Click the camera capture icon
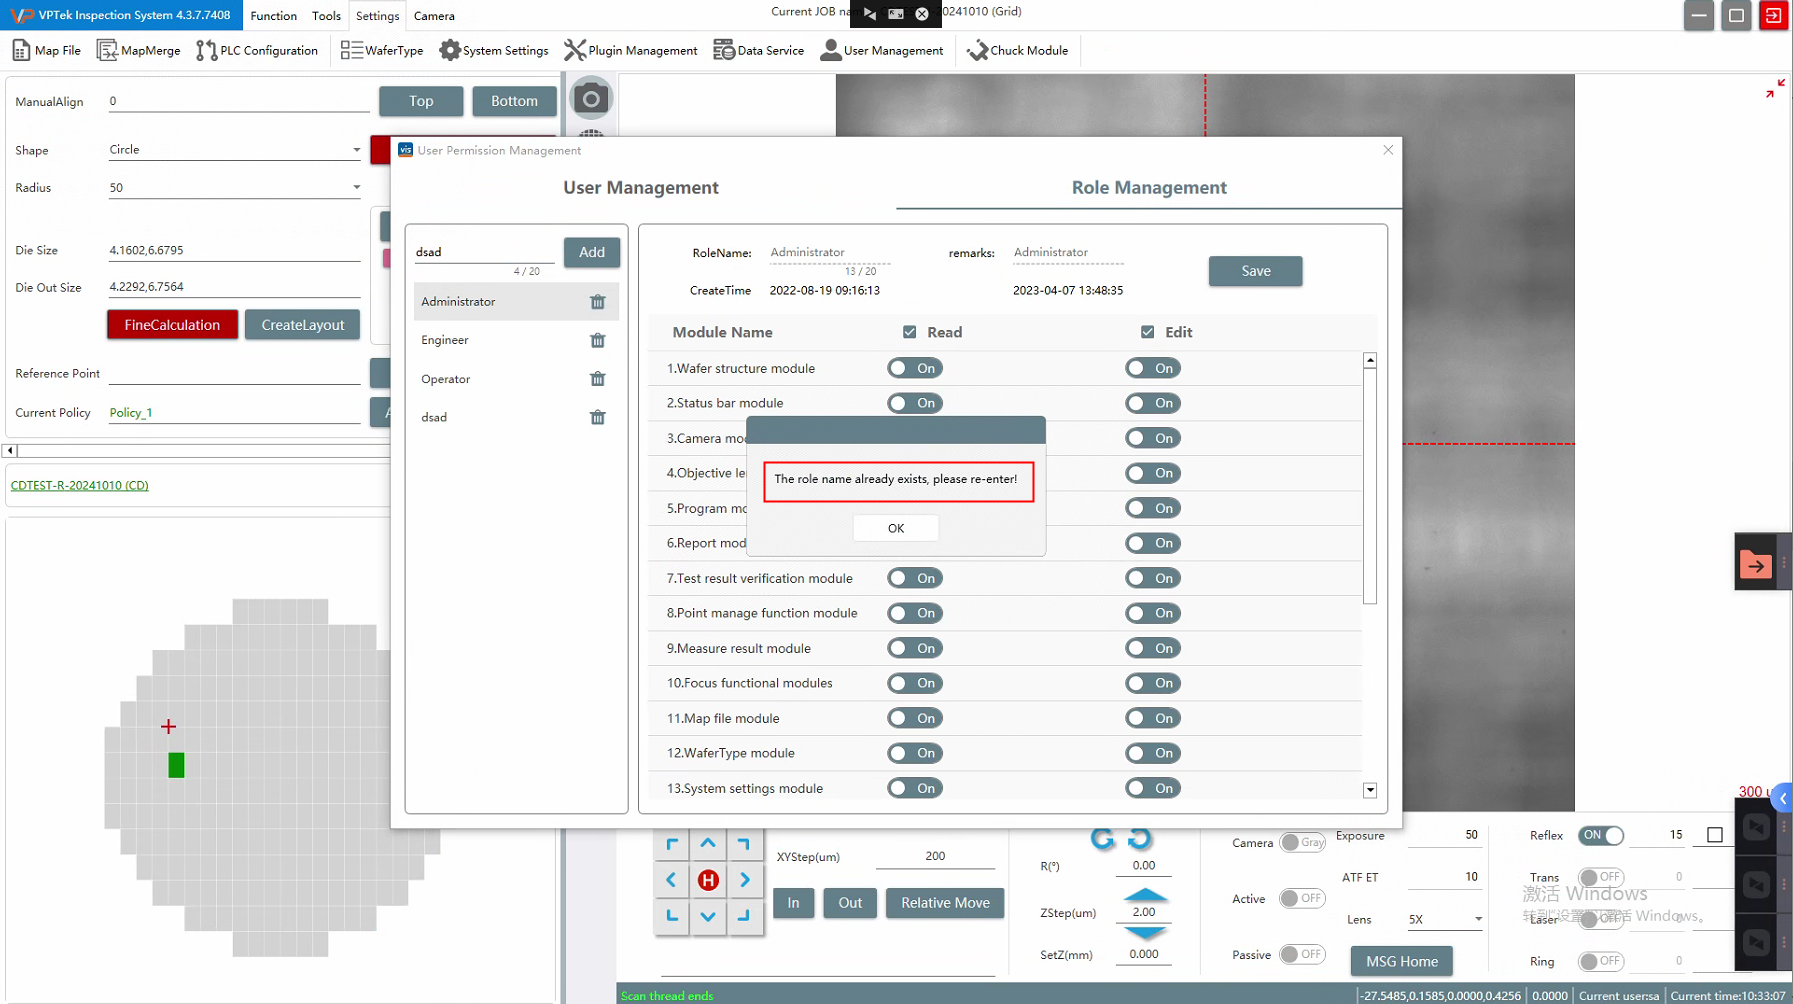Viewport: 1793px width, 1004px height. tap(591, 99)
